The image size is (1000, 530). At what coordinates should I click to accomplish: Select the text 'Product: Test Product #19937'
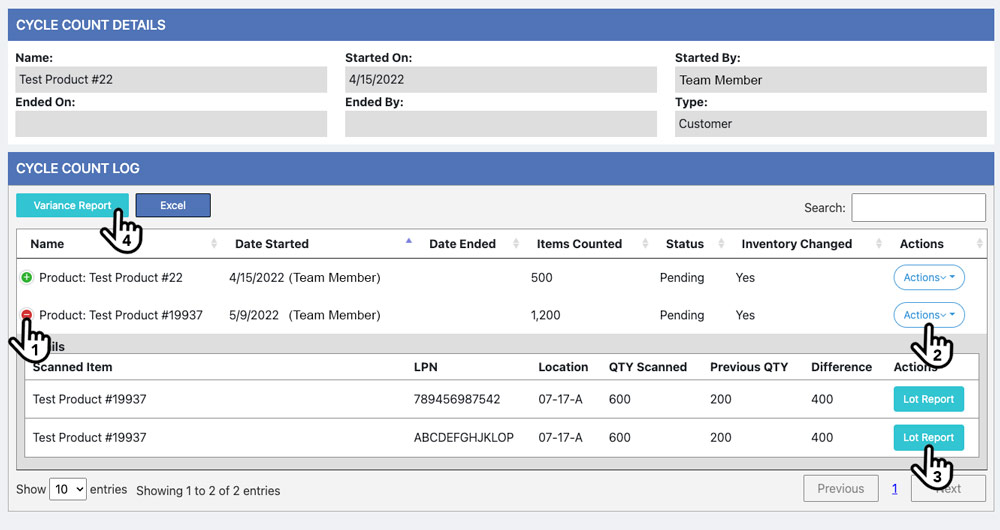pos(121,315)
